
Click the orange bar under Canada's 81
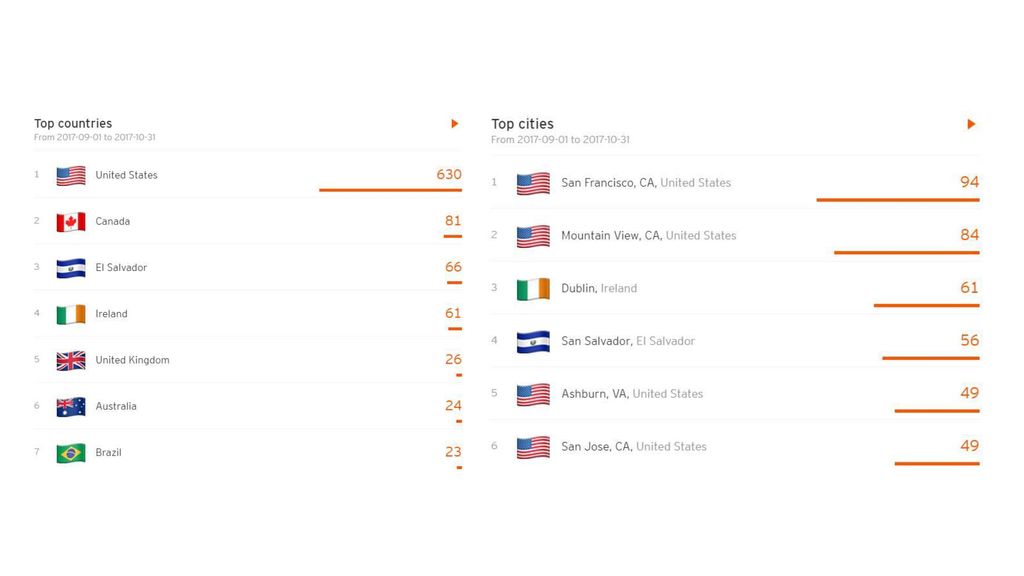(453, 236)
